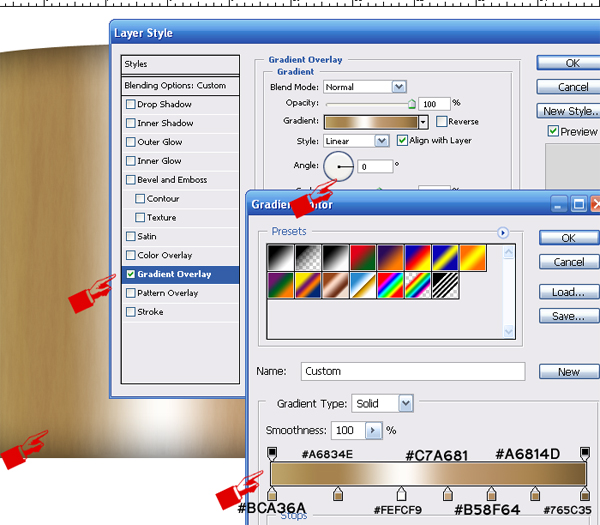
Task: Click the gradient Name text field
Action: click(413, 371)
